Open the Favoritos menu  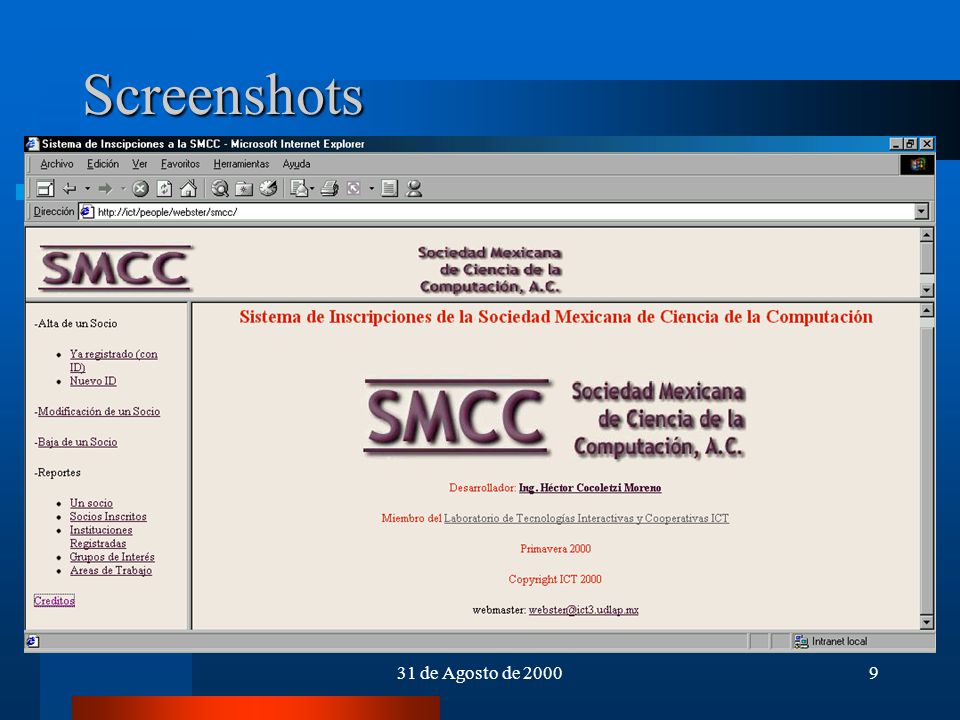(180, 164)
